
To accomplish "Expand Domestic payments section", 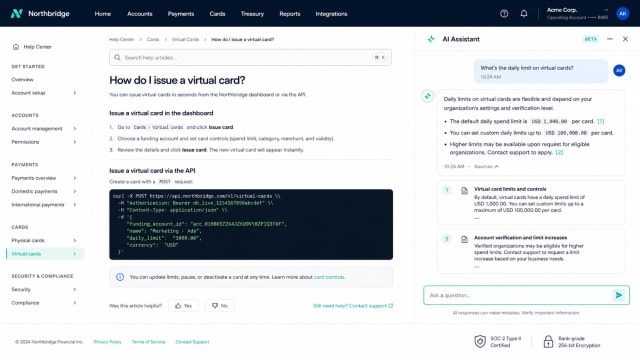I will pos(75,191).
